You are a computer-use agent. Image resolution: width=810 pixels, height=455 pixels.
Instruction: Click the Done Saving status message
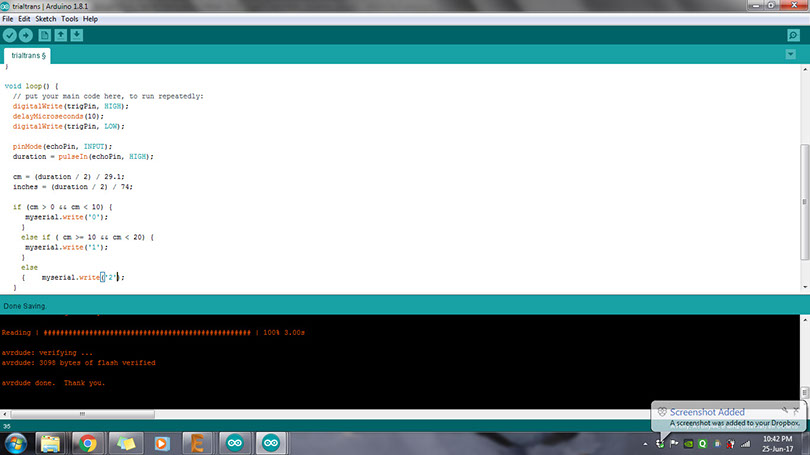pyautogui.click(x=25, y=306)
